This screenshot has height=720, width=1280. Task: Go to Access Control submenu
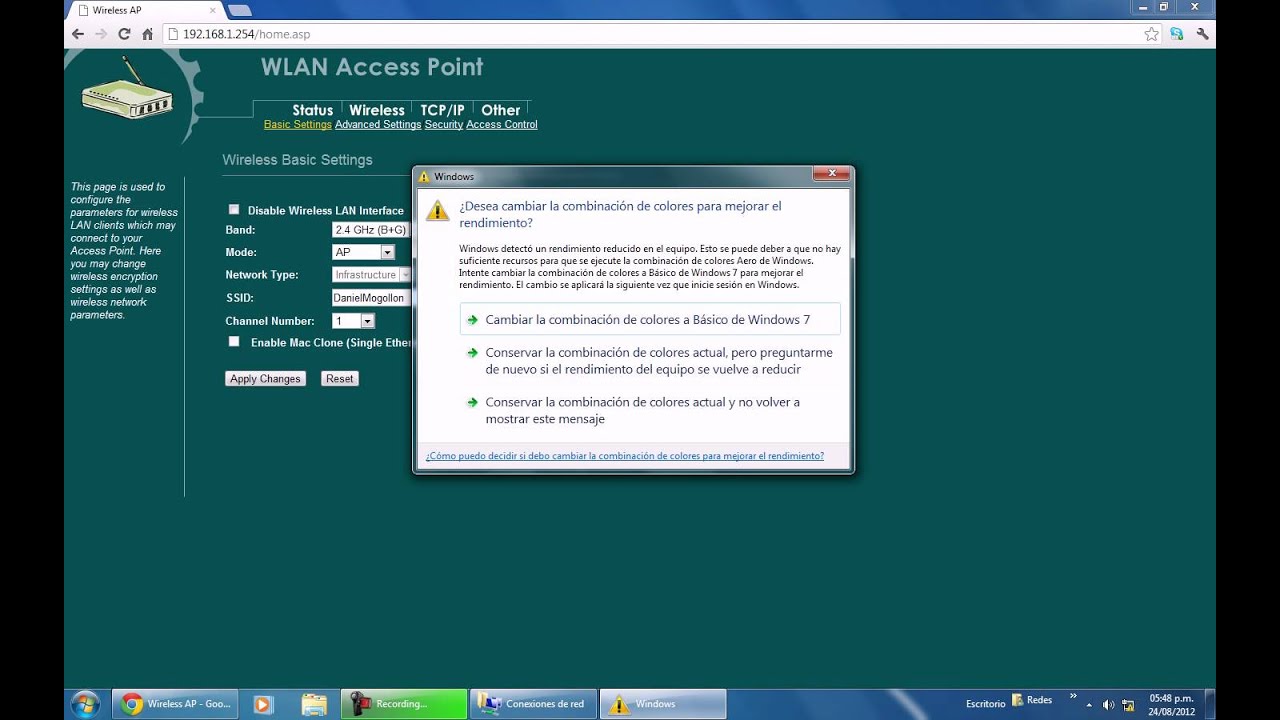tap(501, 125)
